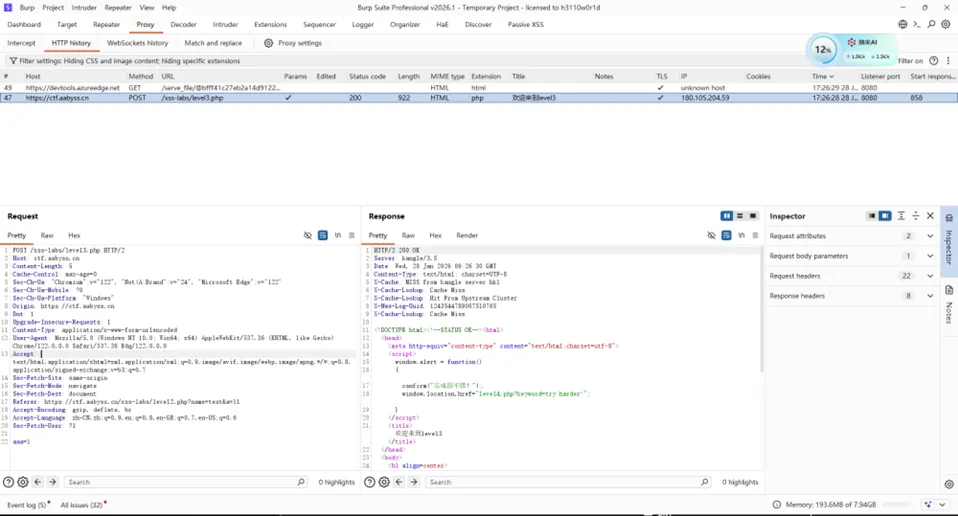
Task: Open the Burp menu
Action: (x=27, y=7)
